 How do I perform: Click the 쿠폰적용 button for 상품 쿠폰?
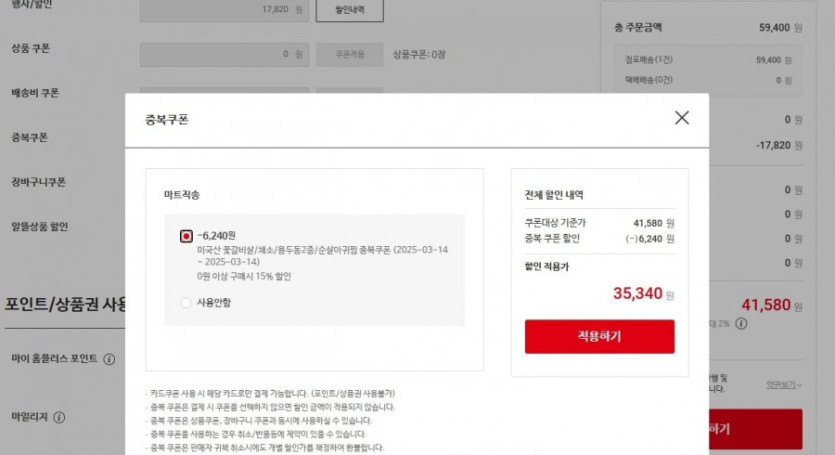[349, 54]
